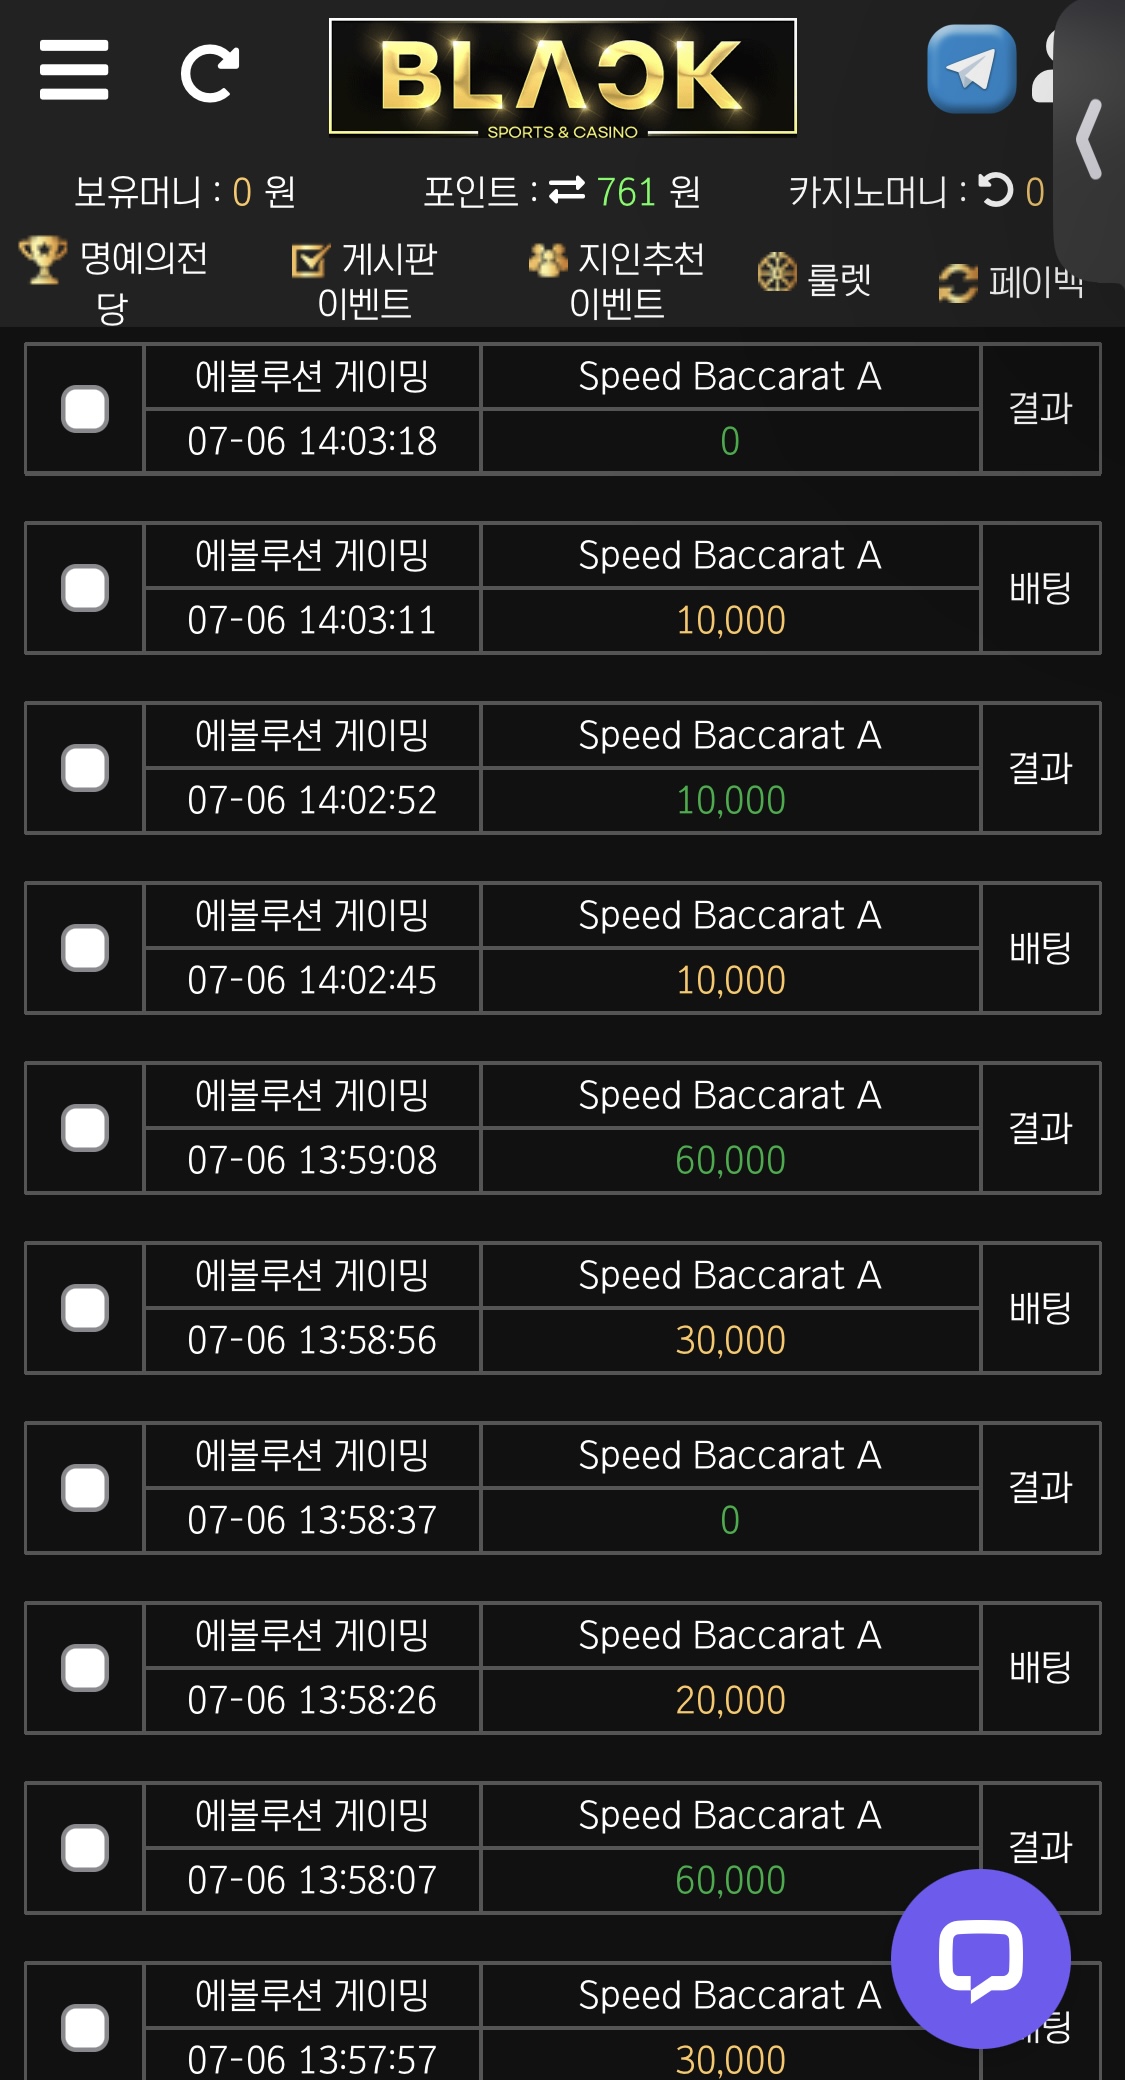Open the Telegram icon link
The width and height of the screenshot is (1125, 2080).
971,69
